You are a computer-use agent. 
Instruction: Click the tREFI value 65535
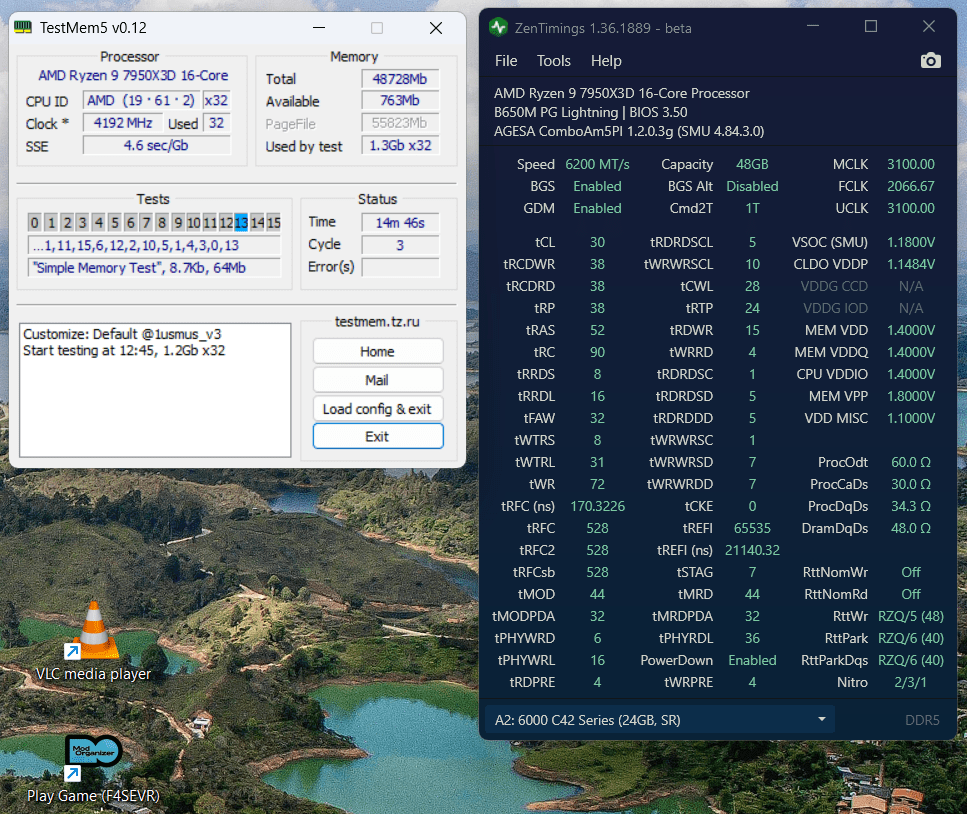click(x=752, y=528)
